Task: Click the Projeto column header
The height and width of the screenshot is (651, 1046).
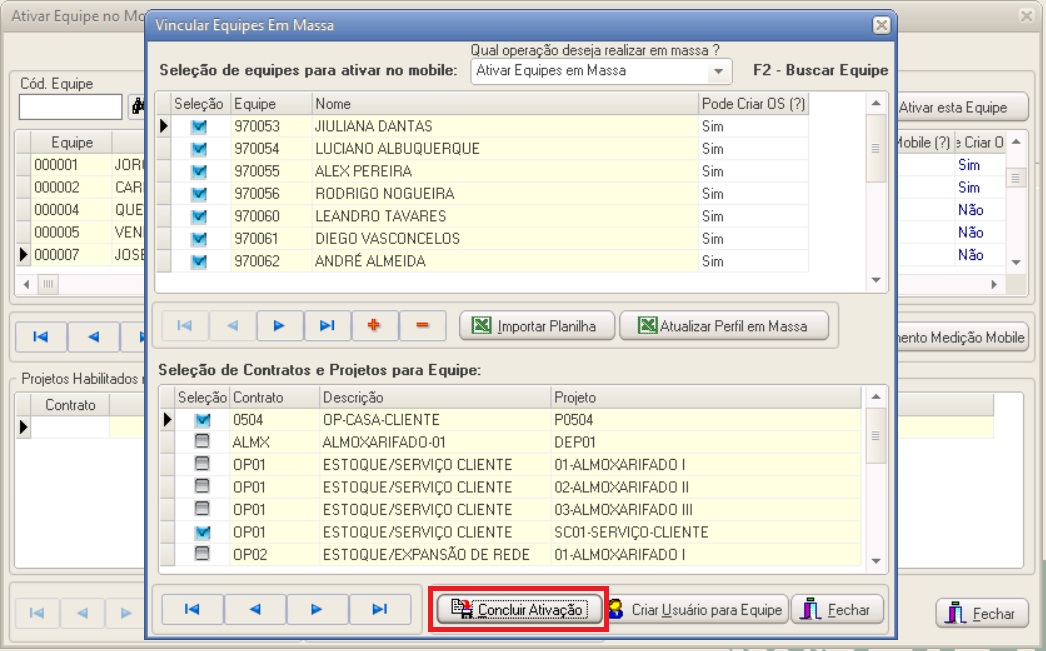Action: tap(704, 398)
